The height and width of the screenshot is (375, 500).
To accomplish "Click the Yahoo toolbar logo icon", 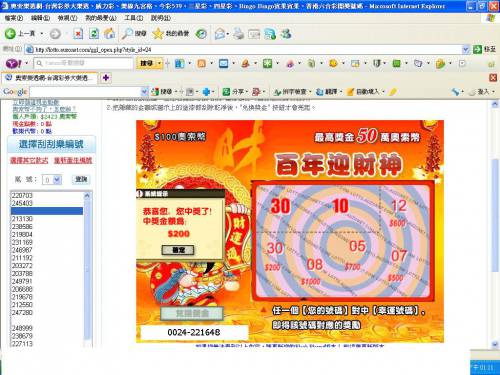I will pos(14,63).
